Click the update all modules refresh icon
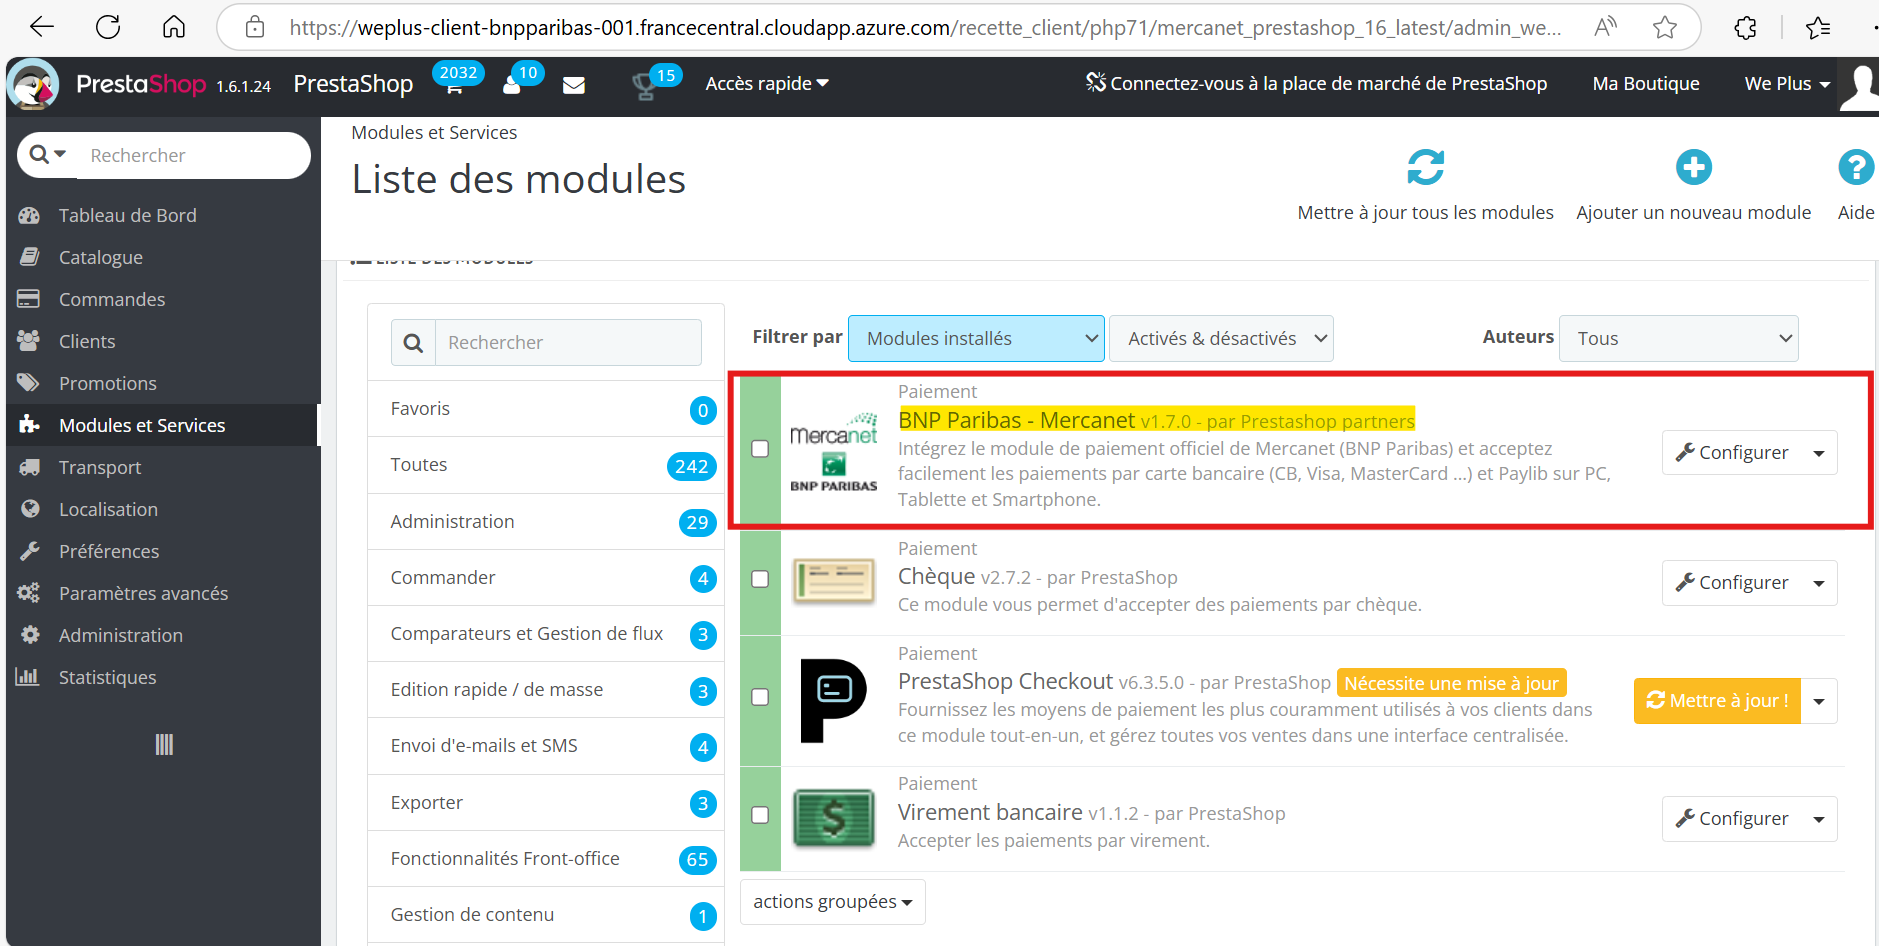 pos(1425,167)
